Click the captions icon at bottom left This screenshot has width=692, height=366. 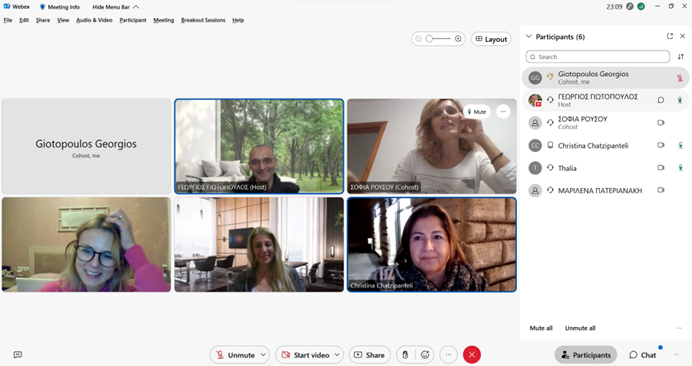coord(18,355)
